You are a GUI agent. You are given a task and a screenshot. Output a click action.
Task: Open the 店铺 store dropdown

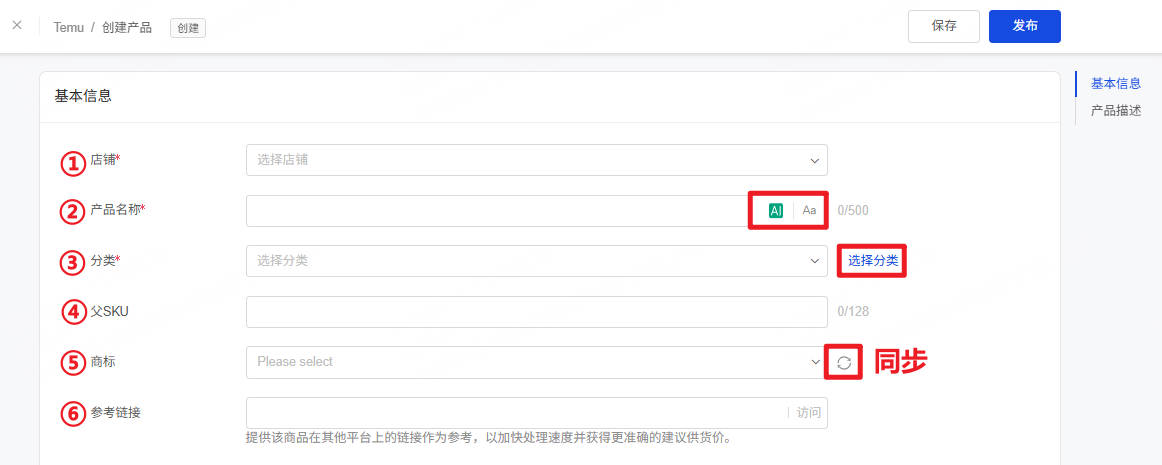(537, 160)
